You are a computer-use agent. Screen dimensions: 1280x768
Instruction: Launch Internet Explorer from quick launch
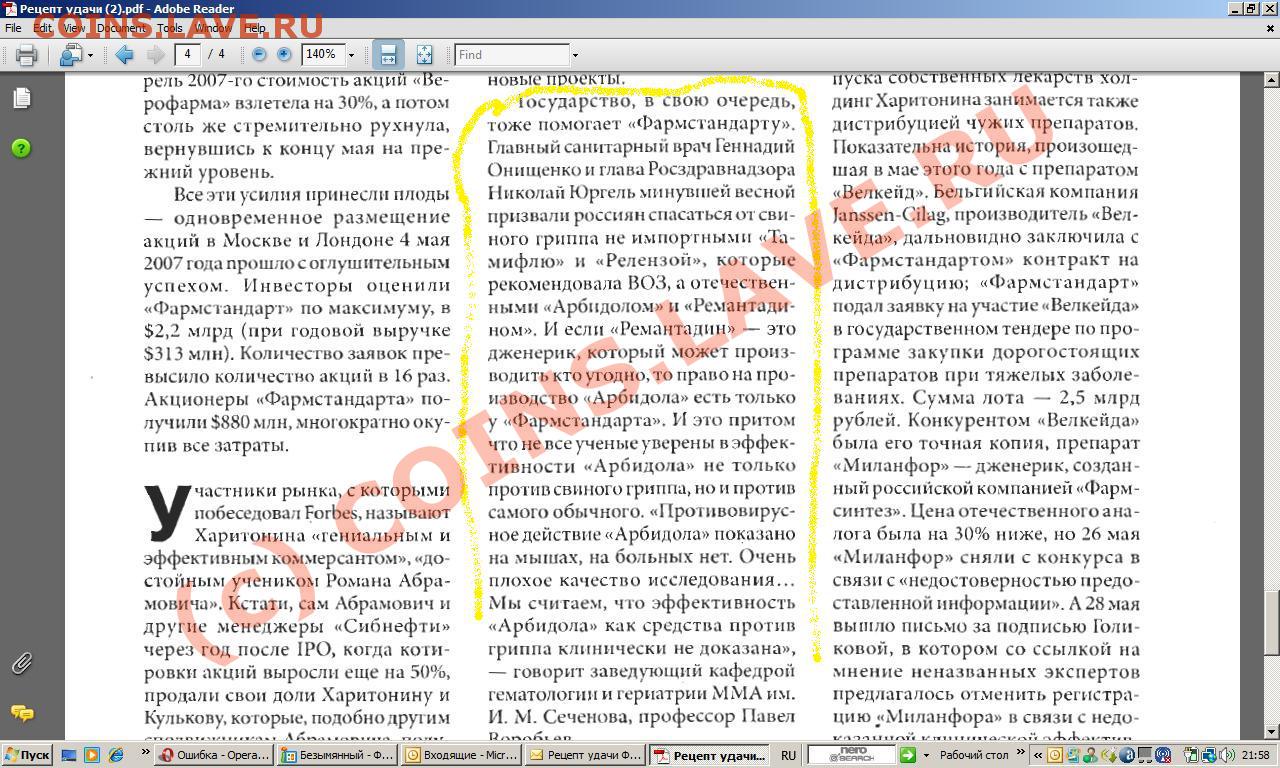(116, 756)
